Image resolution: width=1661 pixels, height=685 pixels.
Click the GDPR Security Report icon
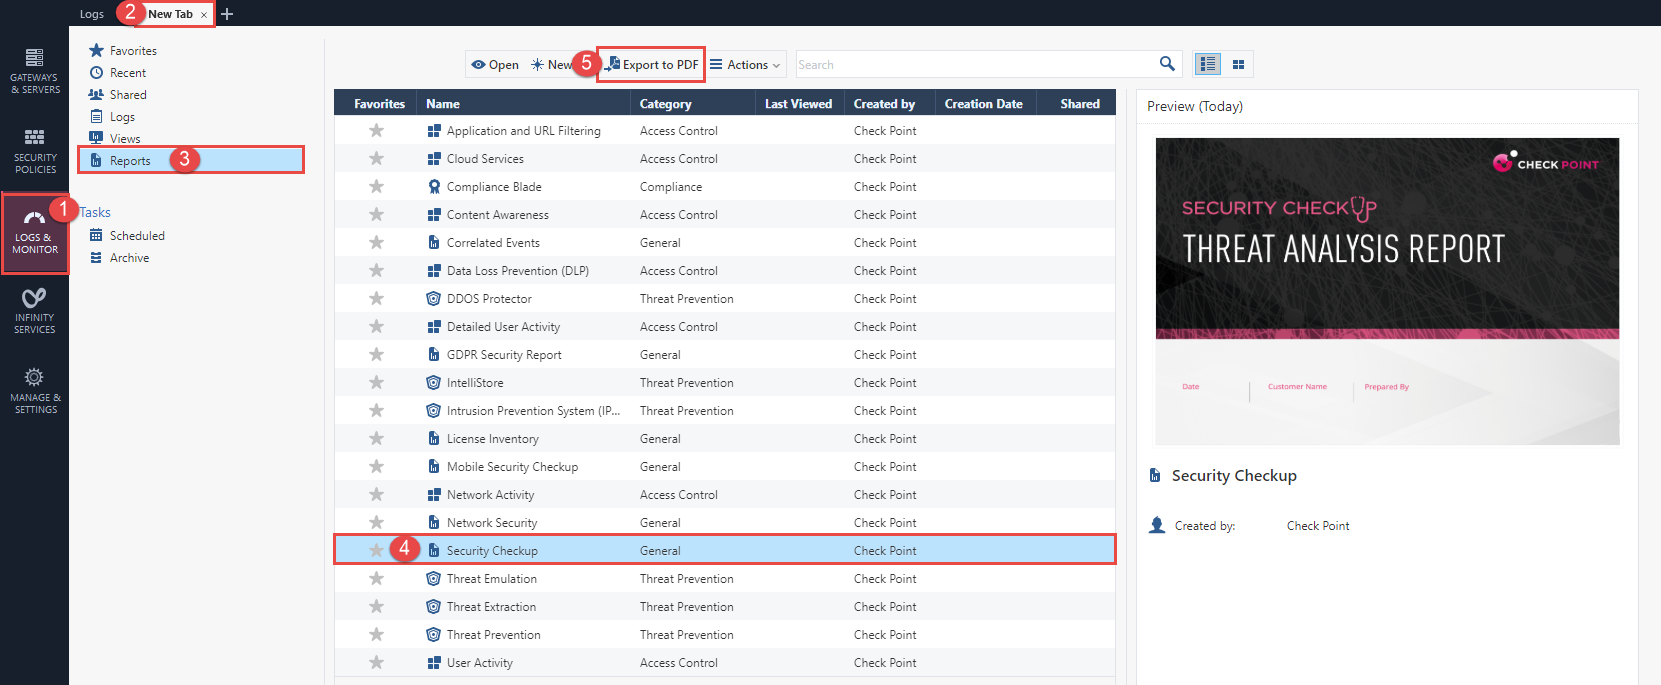[x=434, y=354]
